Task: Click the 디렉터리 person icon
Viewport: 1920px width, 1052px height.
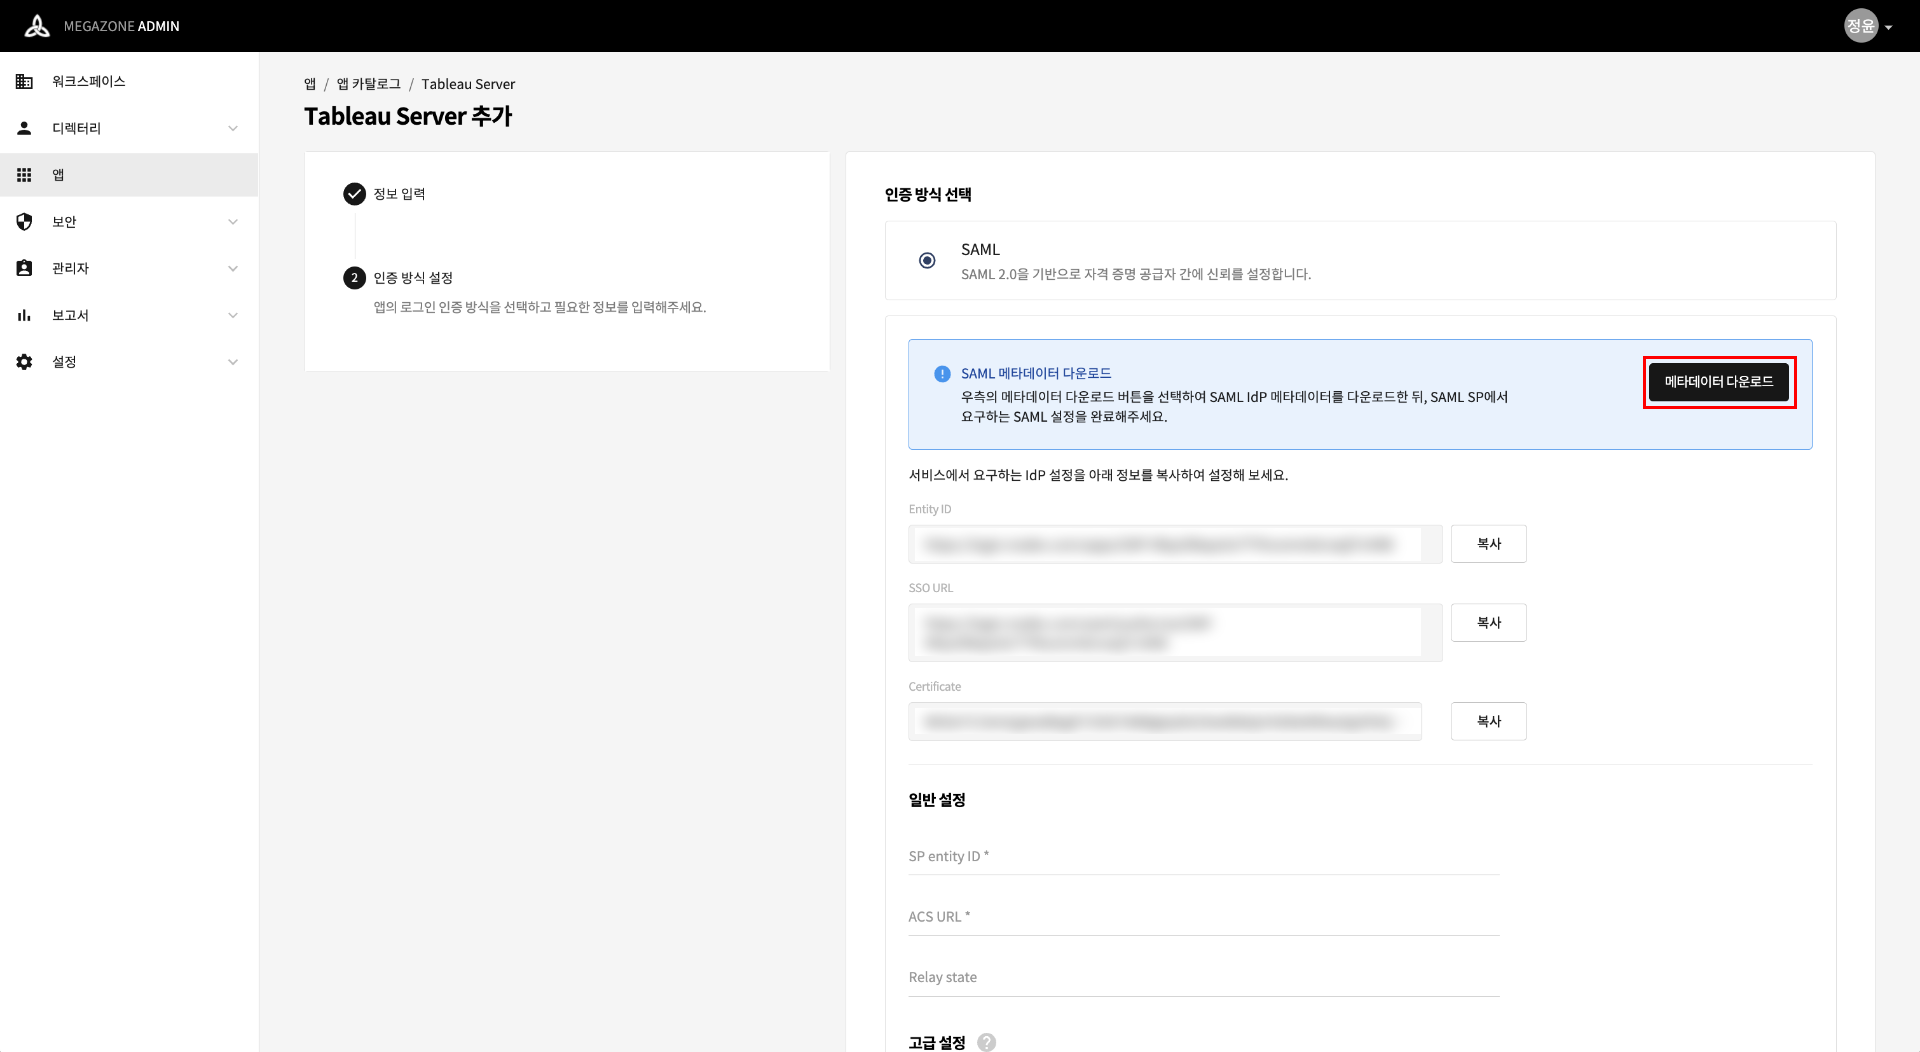Action: coord(25,128)
